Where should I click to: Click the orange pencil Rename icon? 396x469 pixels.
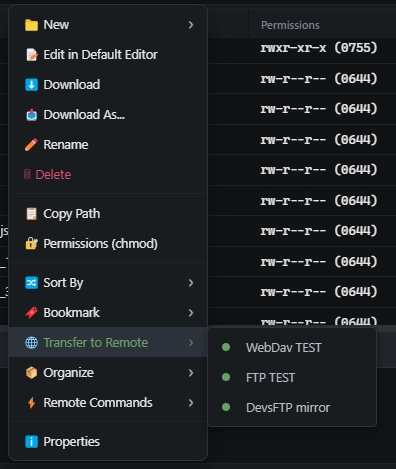tap(31, 145)
